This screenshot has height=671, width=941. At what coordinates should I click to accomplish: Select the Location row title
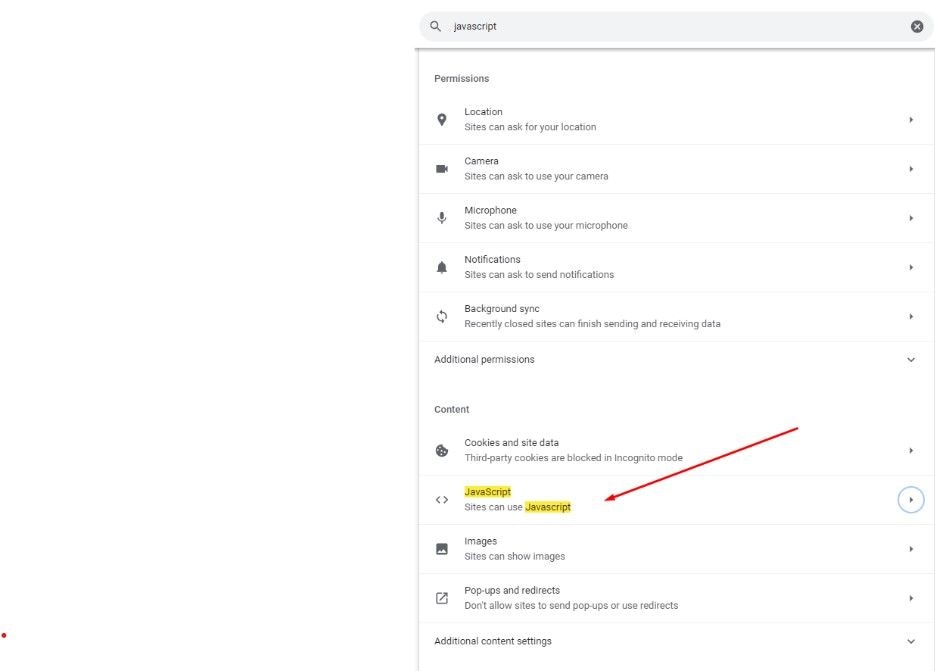point(483,112)
